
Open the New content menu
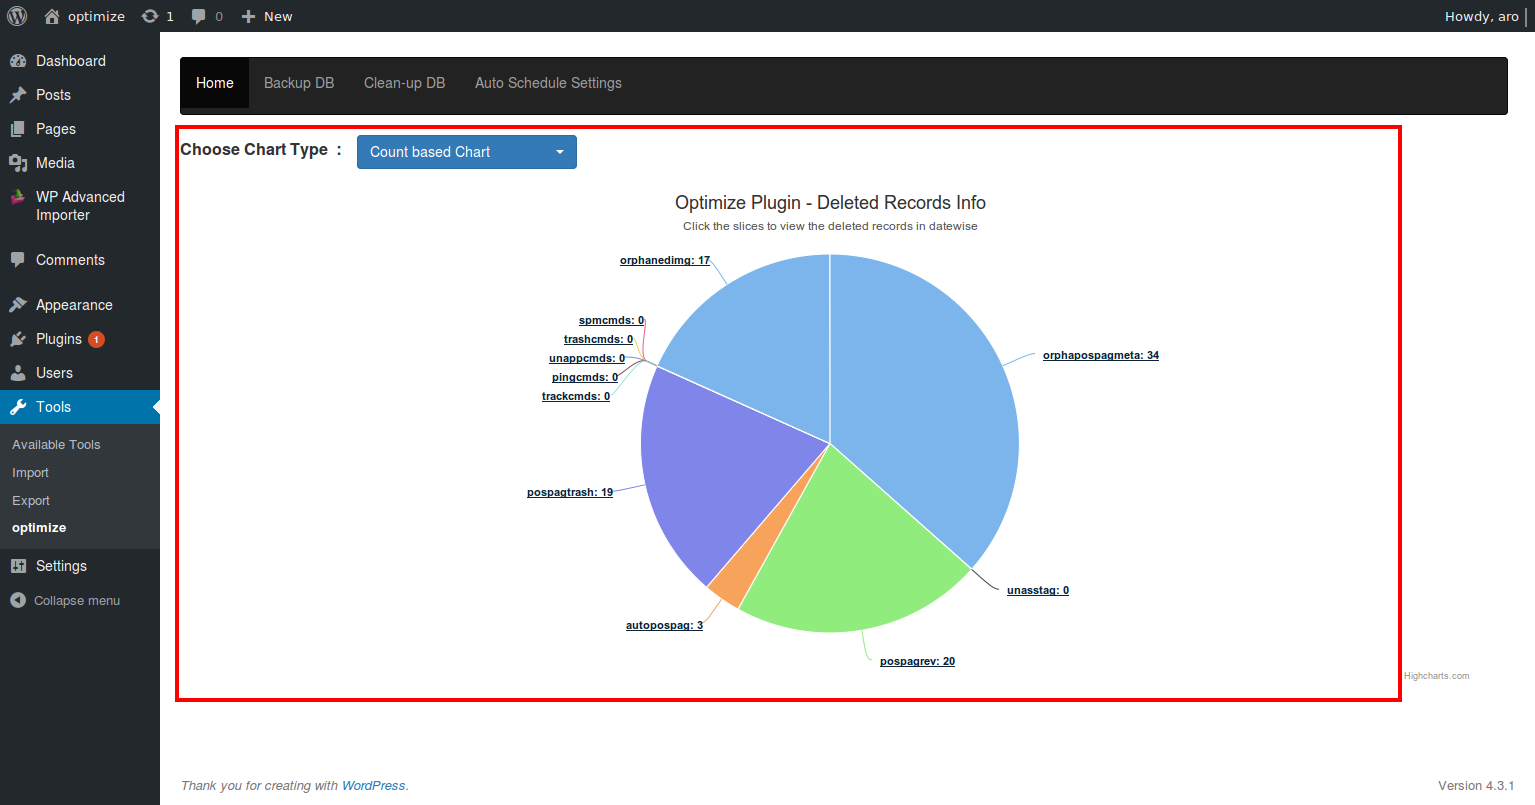click(267, 16)
